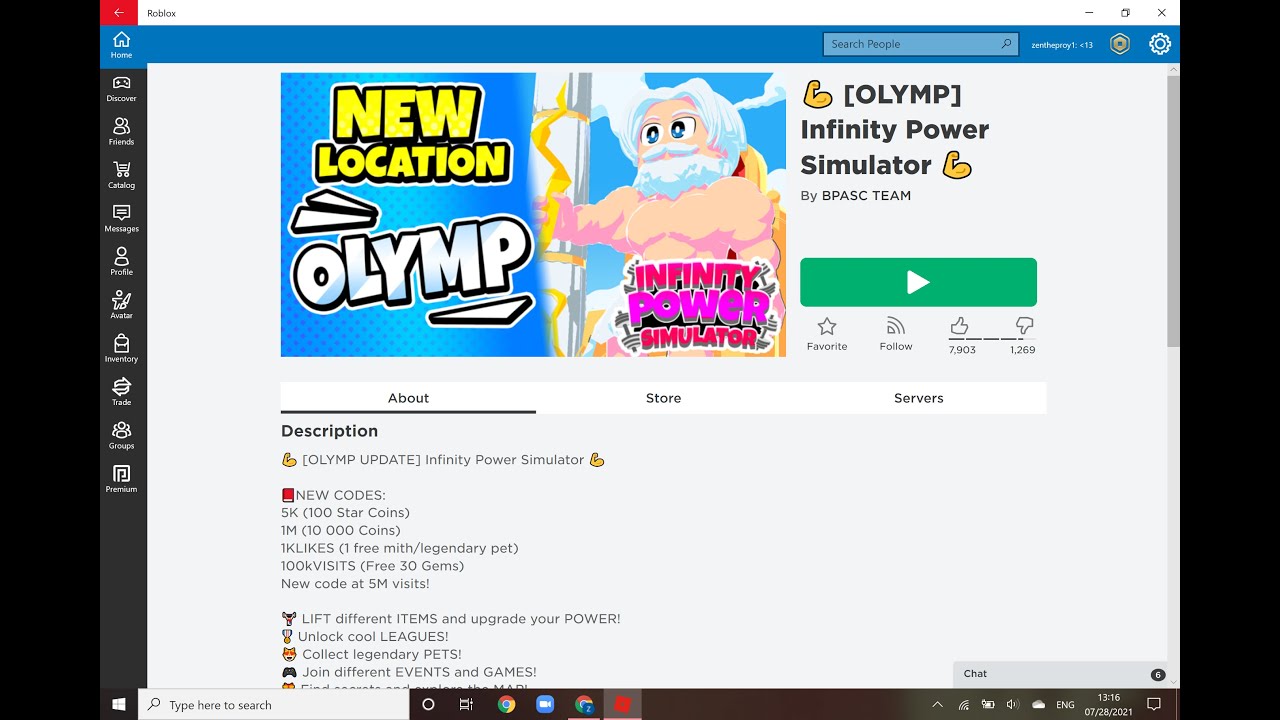Click the 1,269 dislikes count
Image resolution: width=1280 pixels, height=720 pixels.
[x=1022, y=350]
